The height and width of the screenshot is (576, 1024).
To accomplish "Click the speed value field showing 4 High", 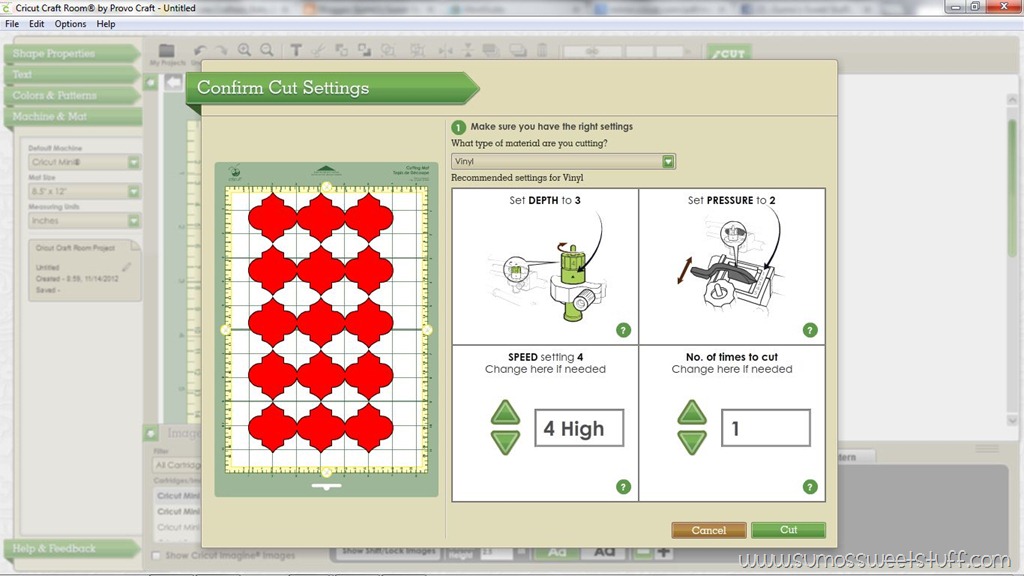I will point(579,428).
